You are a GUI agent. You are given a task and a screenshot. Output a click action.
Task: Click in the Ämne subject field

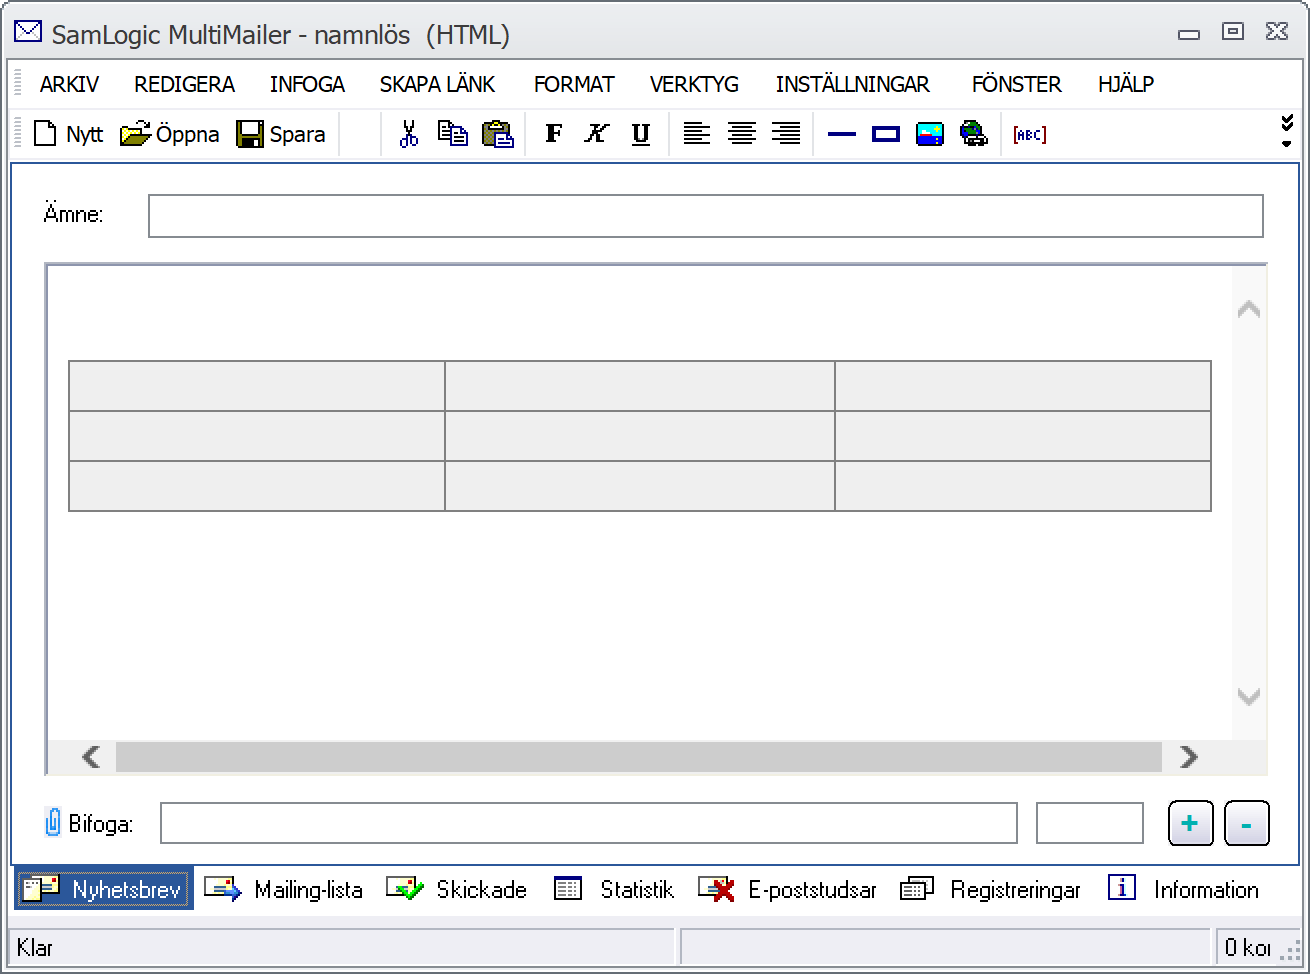(x=706, y=216)
